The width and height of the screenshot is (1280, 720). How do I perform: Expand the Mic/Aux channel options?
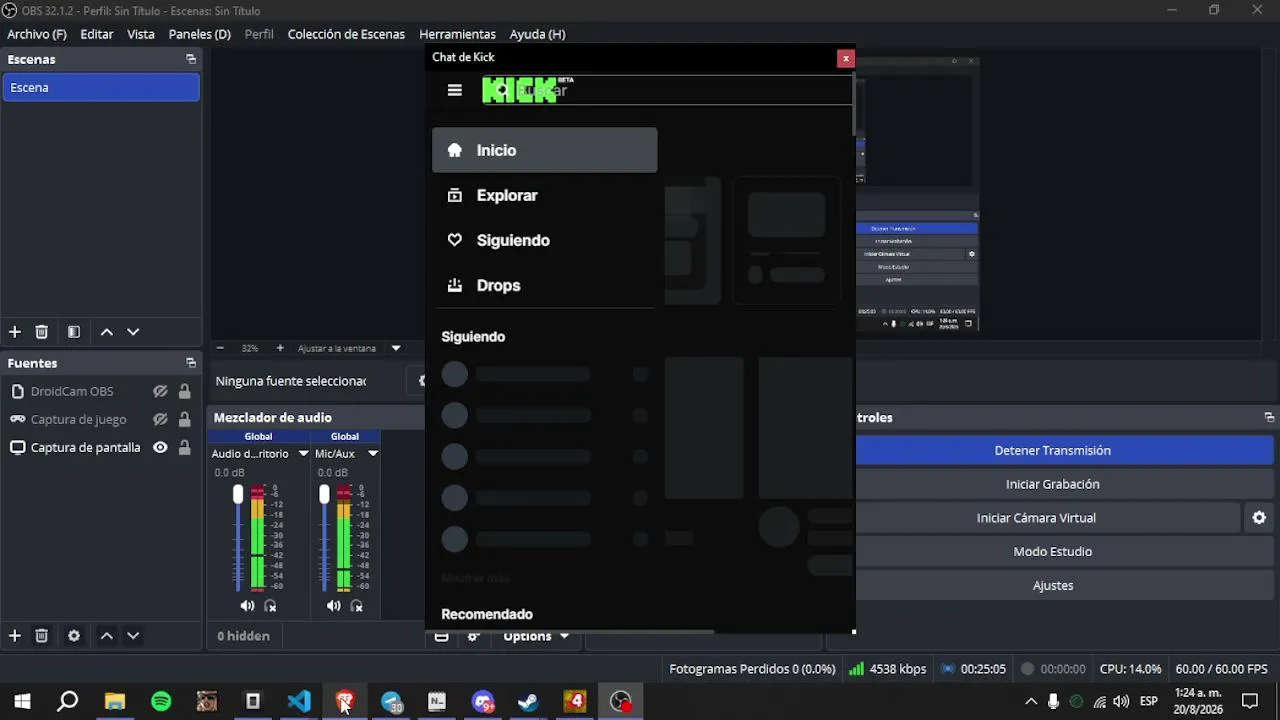[372, 454]
